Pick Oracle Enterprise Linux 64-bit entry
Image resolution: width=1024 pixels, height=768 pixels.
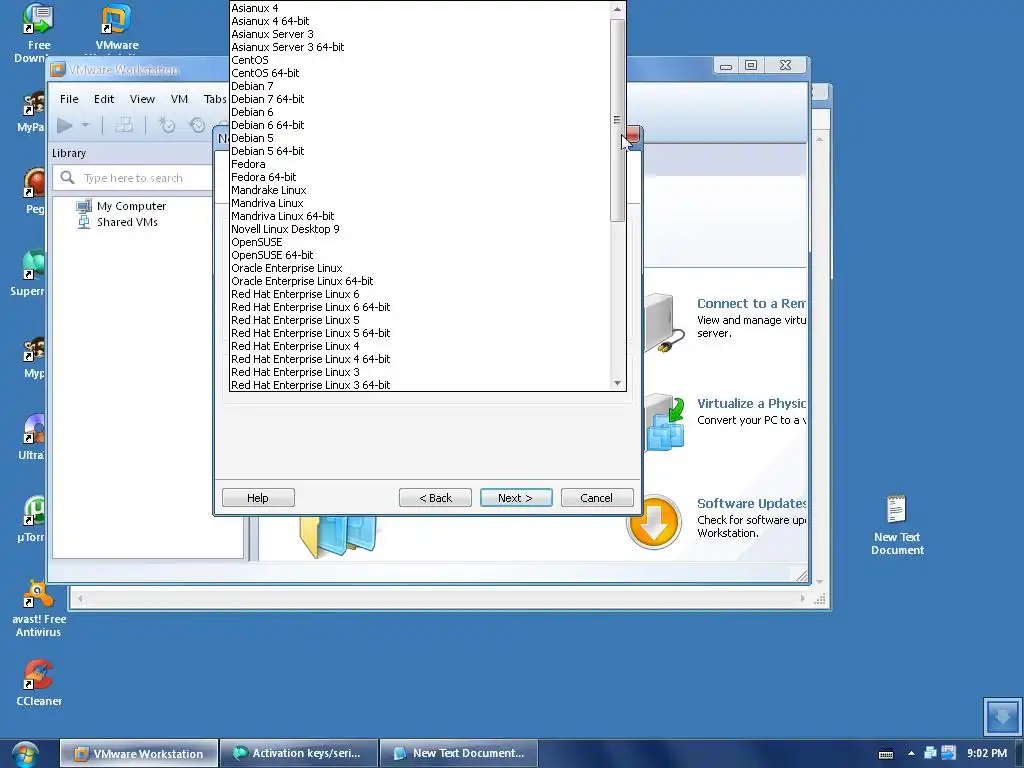(420, 281)
